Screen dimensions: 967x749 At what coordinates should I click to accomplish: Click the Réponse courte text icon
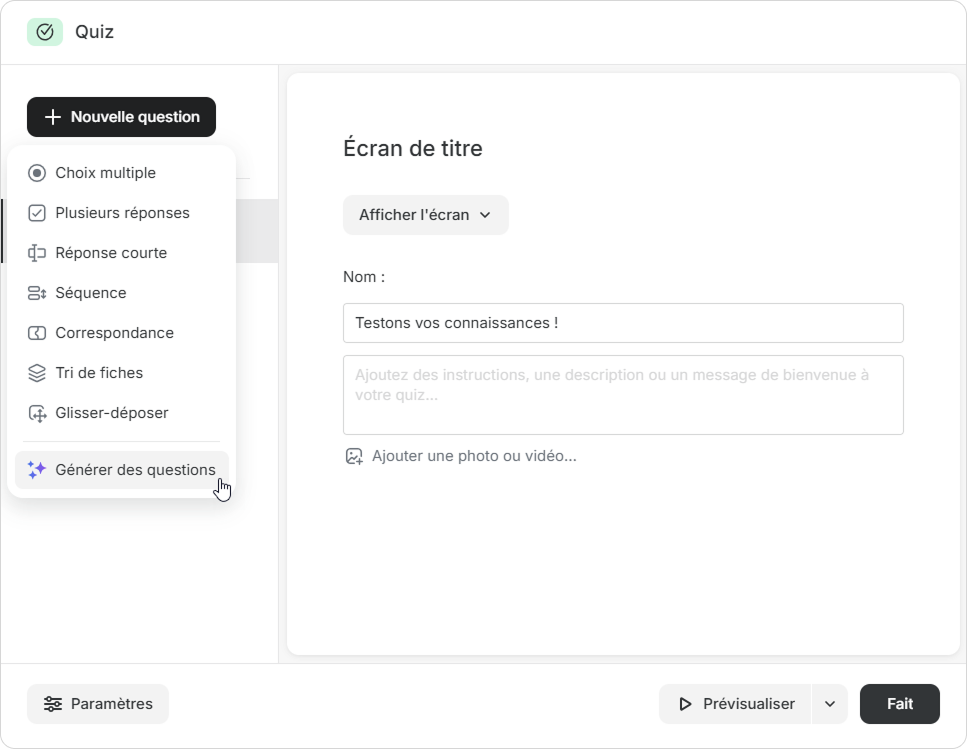click(x=37, y=253)
